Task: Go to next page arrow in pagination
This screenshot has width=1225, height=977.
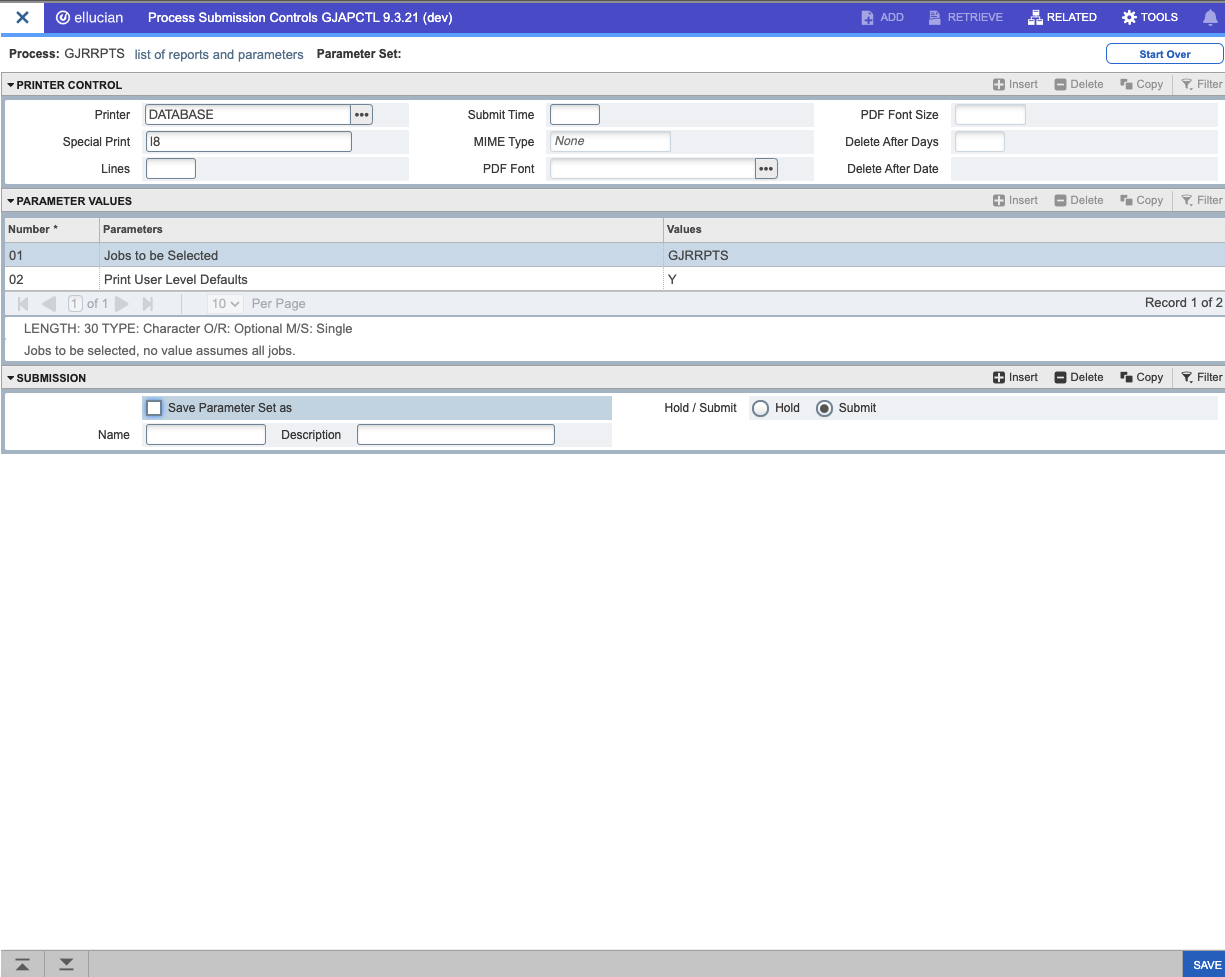Action: pyautogui.click(x=121, y=304)
